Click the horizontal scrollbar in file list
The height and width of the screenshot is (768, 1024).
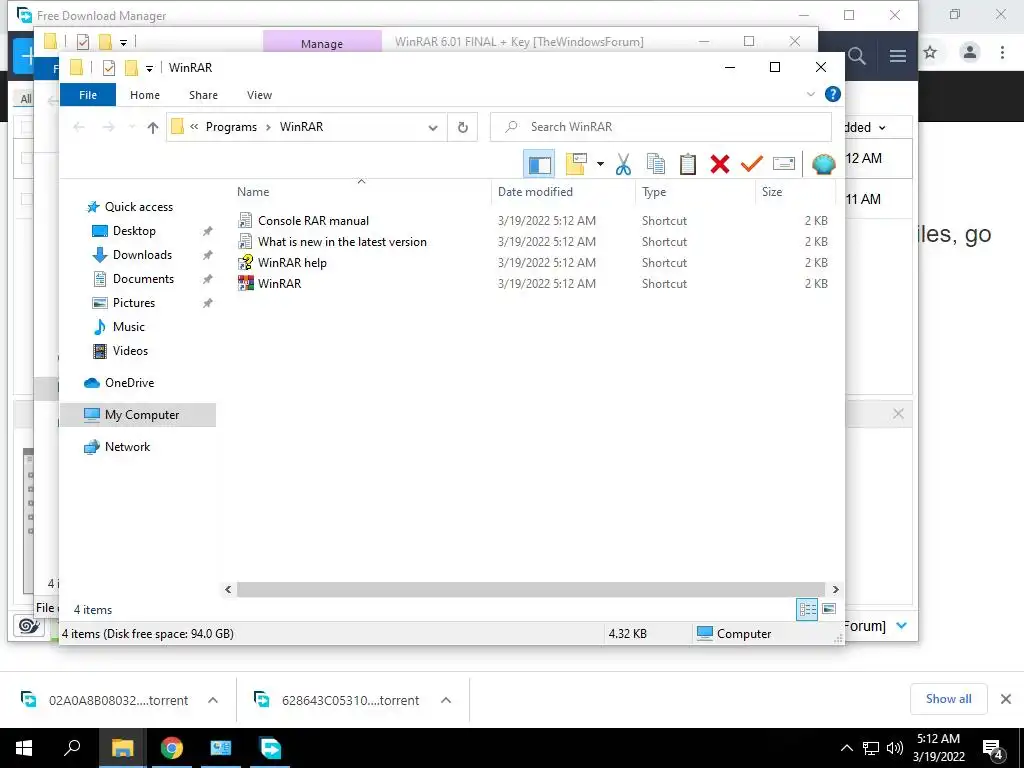pyautogui.click(x=530, y=589)
